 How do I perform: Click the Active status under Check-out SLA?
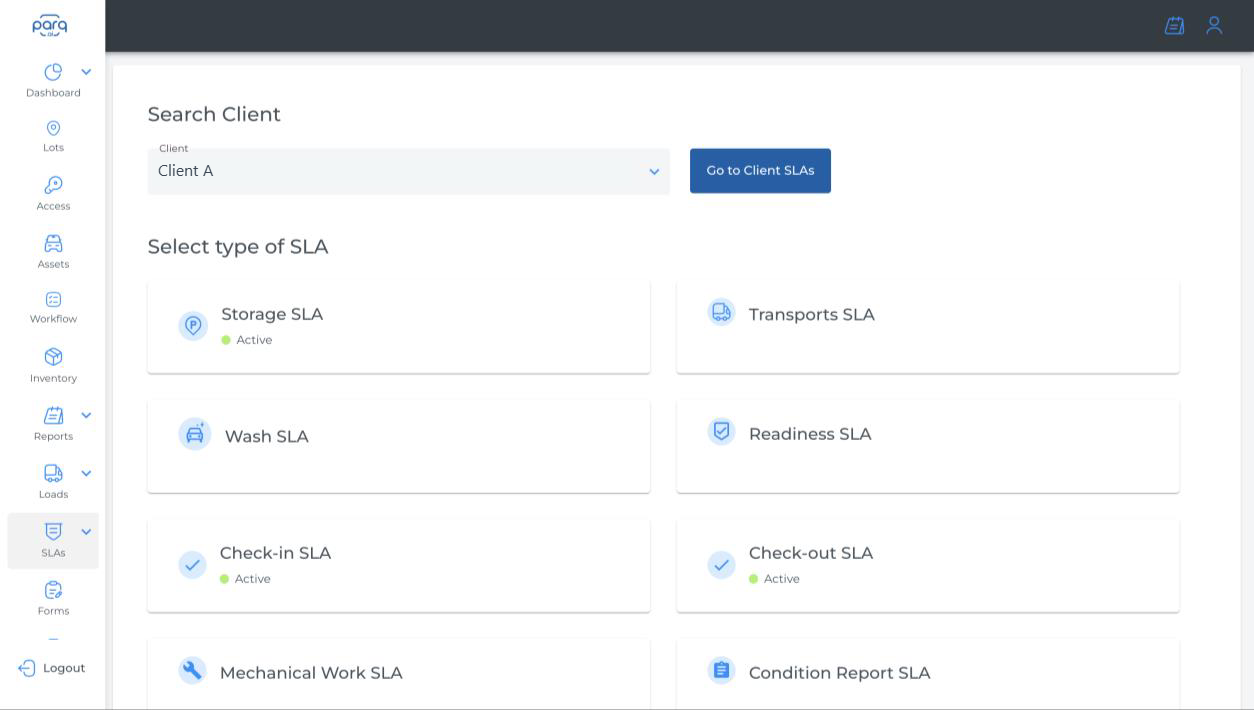(x=774, y=579)
